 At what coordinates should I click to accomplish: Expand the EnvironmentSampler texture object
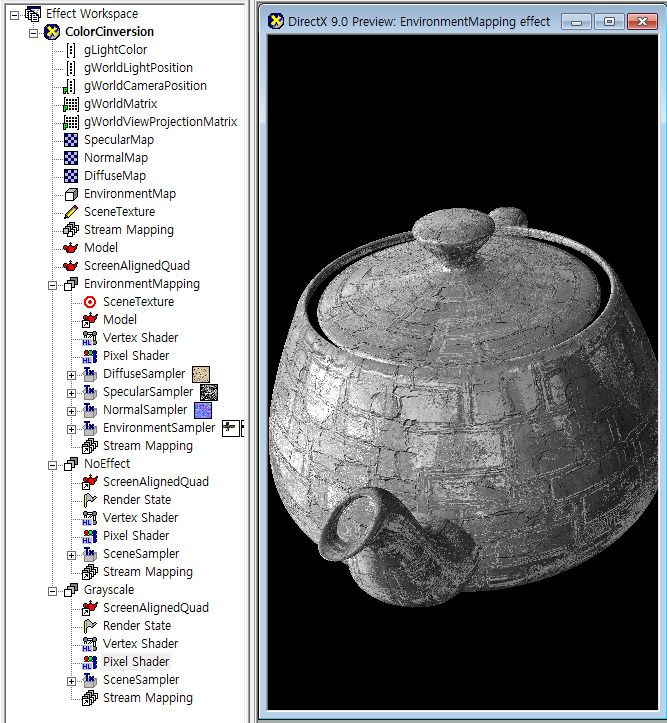point(71,429)
